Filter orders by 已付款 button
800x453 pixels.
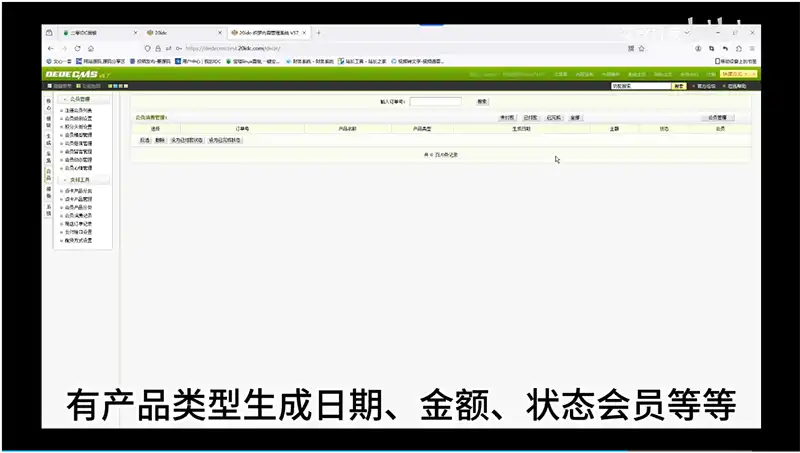point(530,118)
